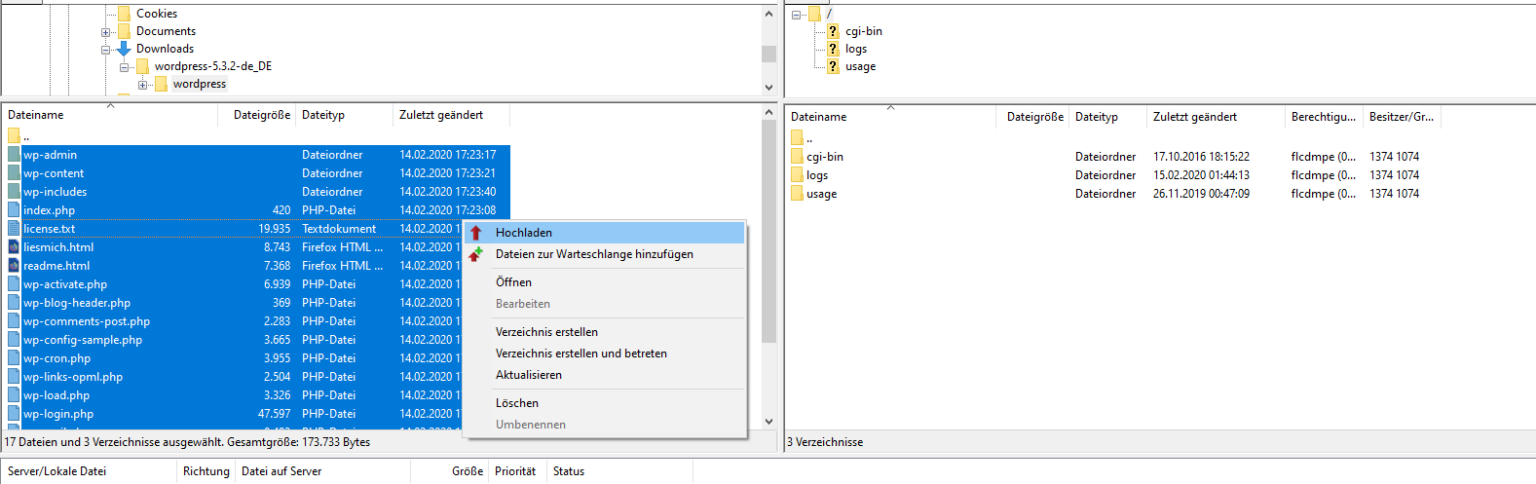1536x484 pixels.
Task: Click the wp-admin folder icon
Action: click(13, 155)
